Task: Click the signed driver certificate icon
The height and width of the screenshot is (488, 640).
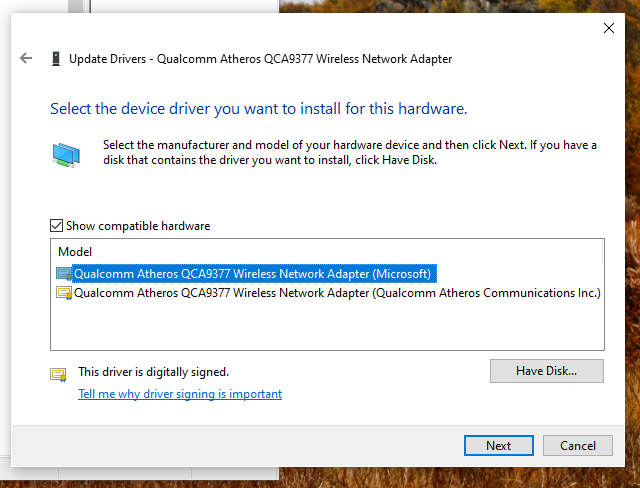Action: (x=58, y=374)
